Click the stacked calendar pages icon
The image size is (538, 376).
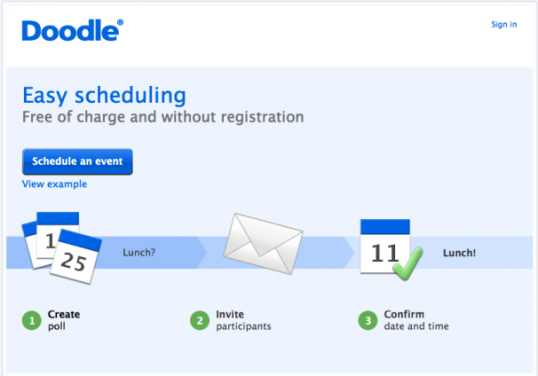click(62, 248)
